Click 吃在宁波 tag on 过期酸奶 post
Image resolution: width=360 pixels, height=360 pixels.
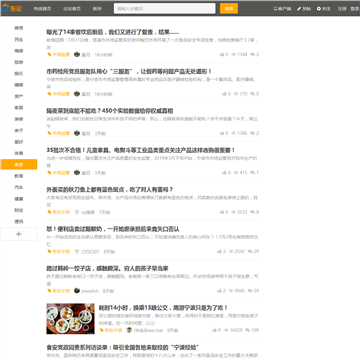tap(61, 251)
